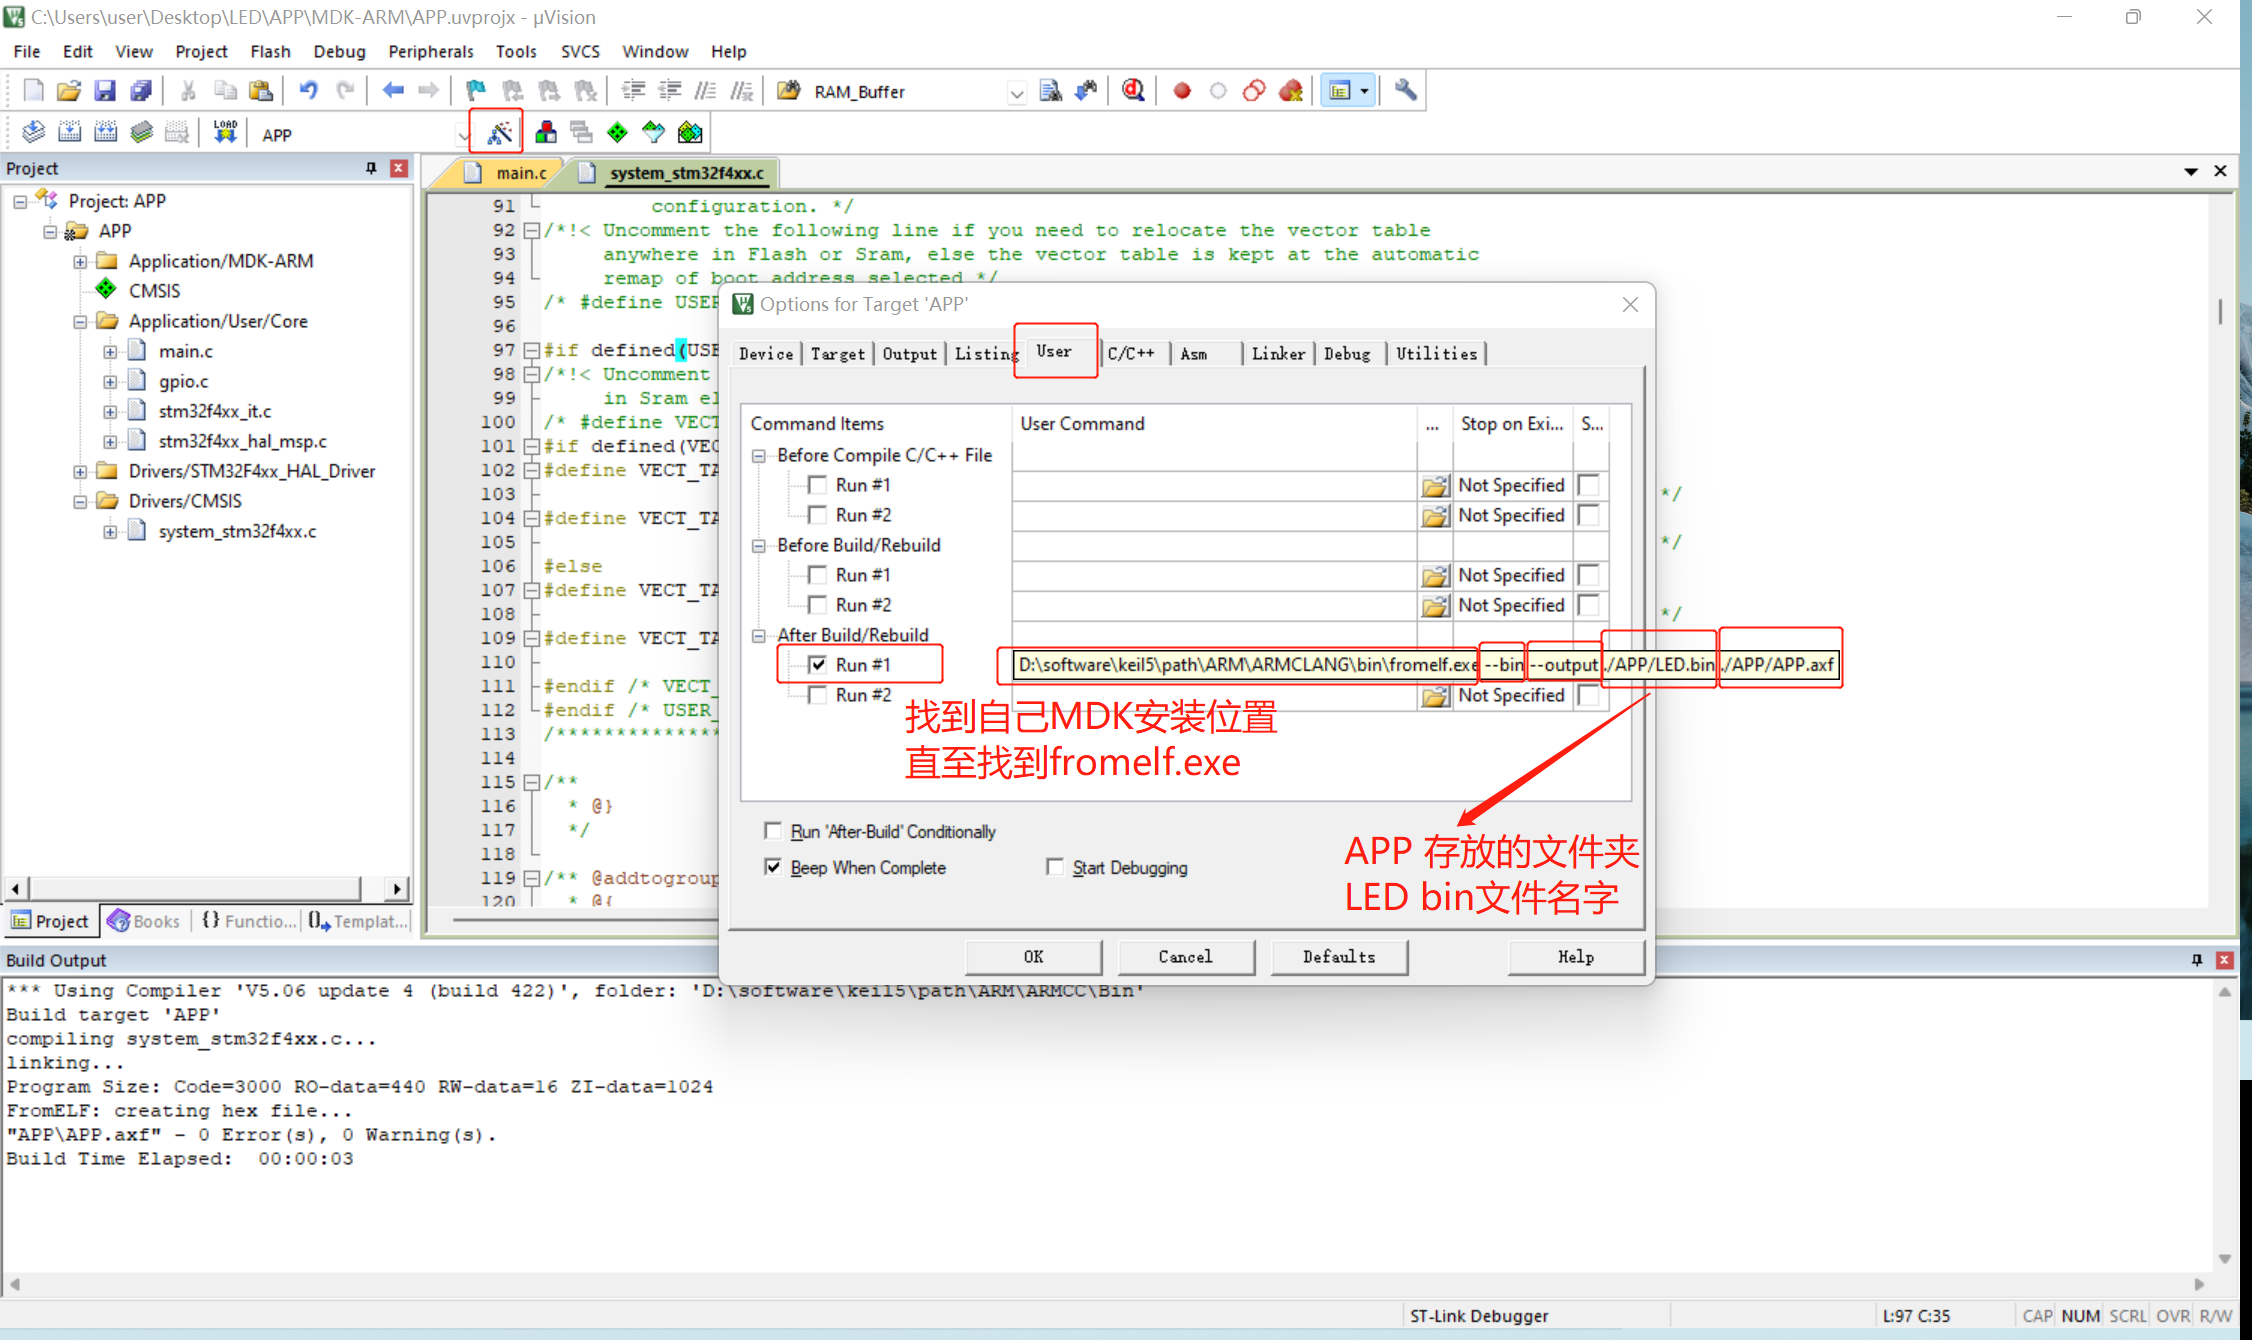The image size is (2252, 1340).
Task: Click the Manage Run-Time Environment diamond icon
Action: pyautogui.click(x=617, y=131)
